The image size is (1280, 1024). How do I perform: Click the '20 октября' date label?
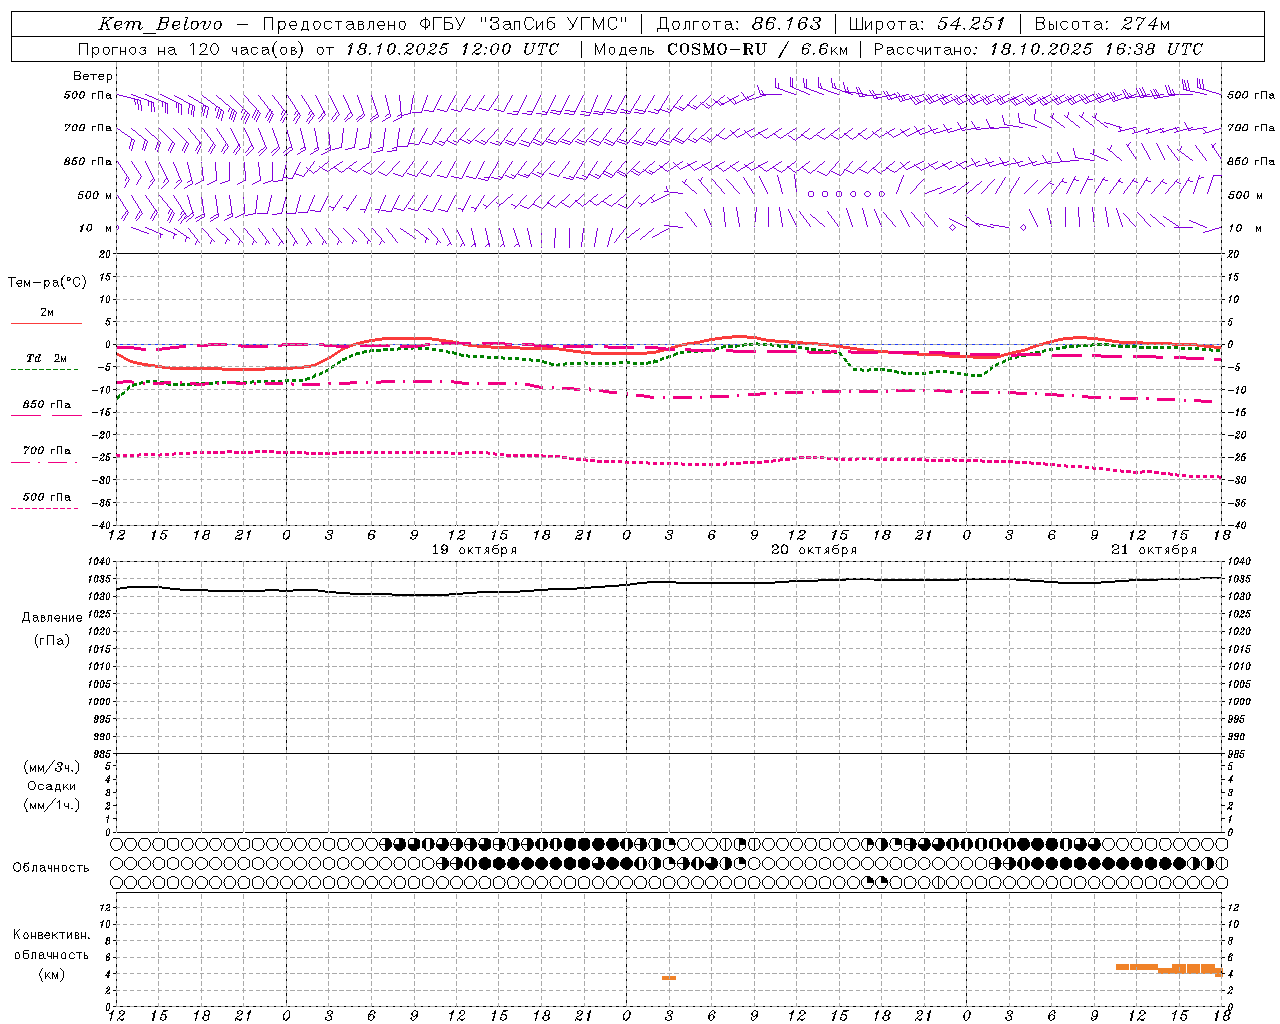pos(814,550)
